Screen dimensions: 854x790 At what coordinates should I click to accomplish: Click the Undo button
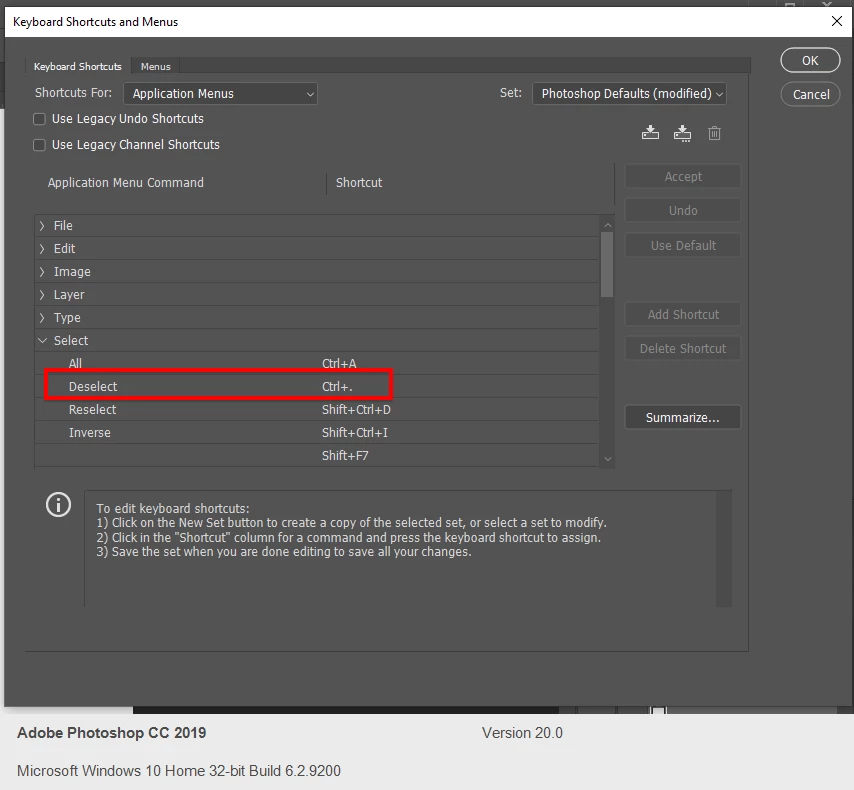(682, 210)
